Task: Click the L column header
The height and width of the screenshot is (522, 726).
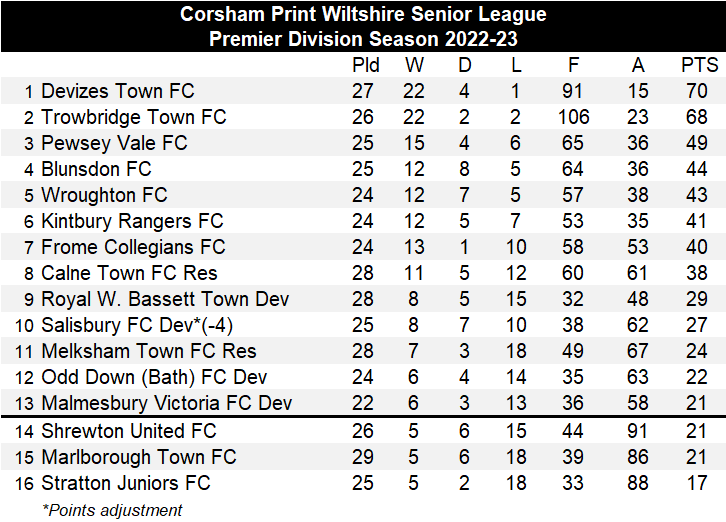Action: pyautogui.click(x=516, y=65)
